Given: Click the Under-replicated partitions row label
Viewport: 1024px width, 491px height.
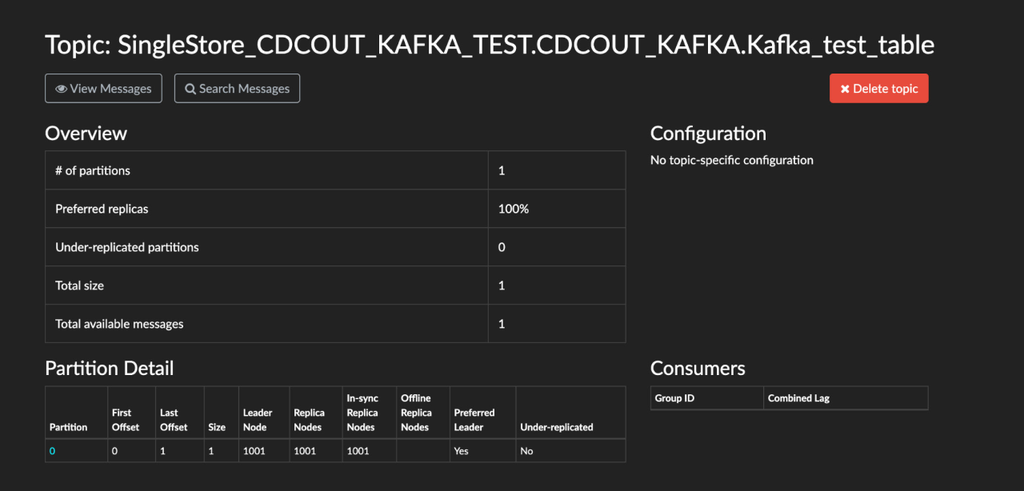Looking at the screenshot, I should 127,247.
